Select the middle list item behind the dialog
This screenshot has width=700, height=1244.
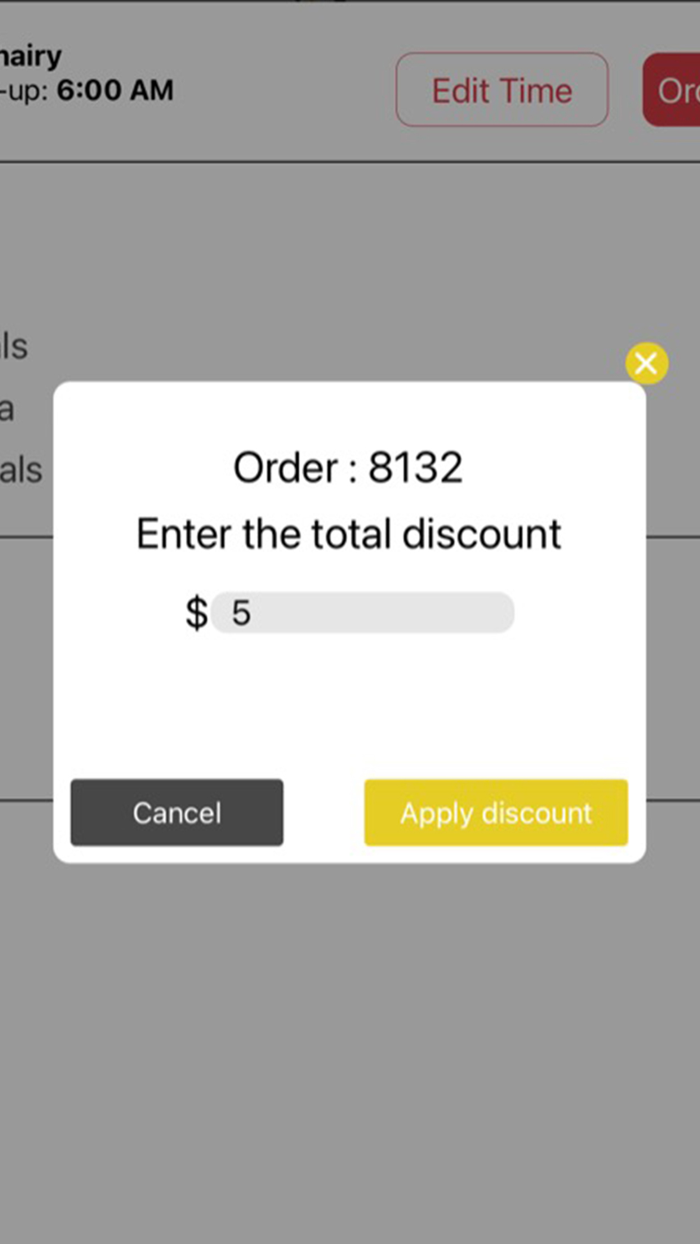click(x=10, y=409)
